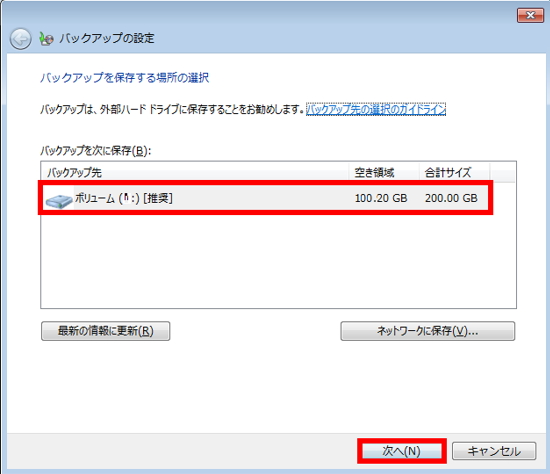The image size is (550, 474).
Task: Click the バックアップを次に保存(B): label
Action: 95,151
